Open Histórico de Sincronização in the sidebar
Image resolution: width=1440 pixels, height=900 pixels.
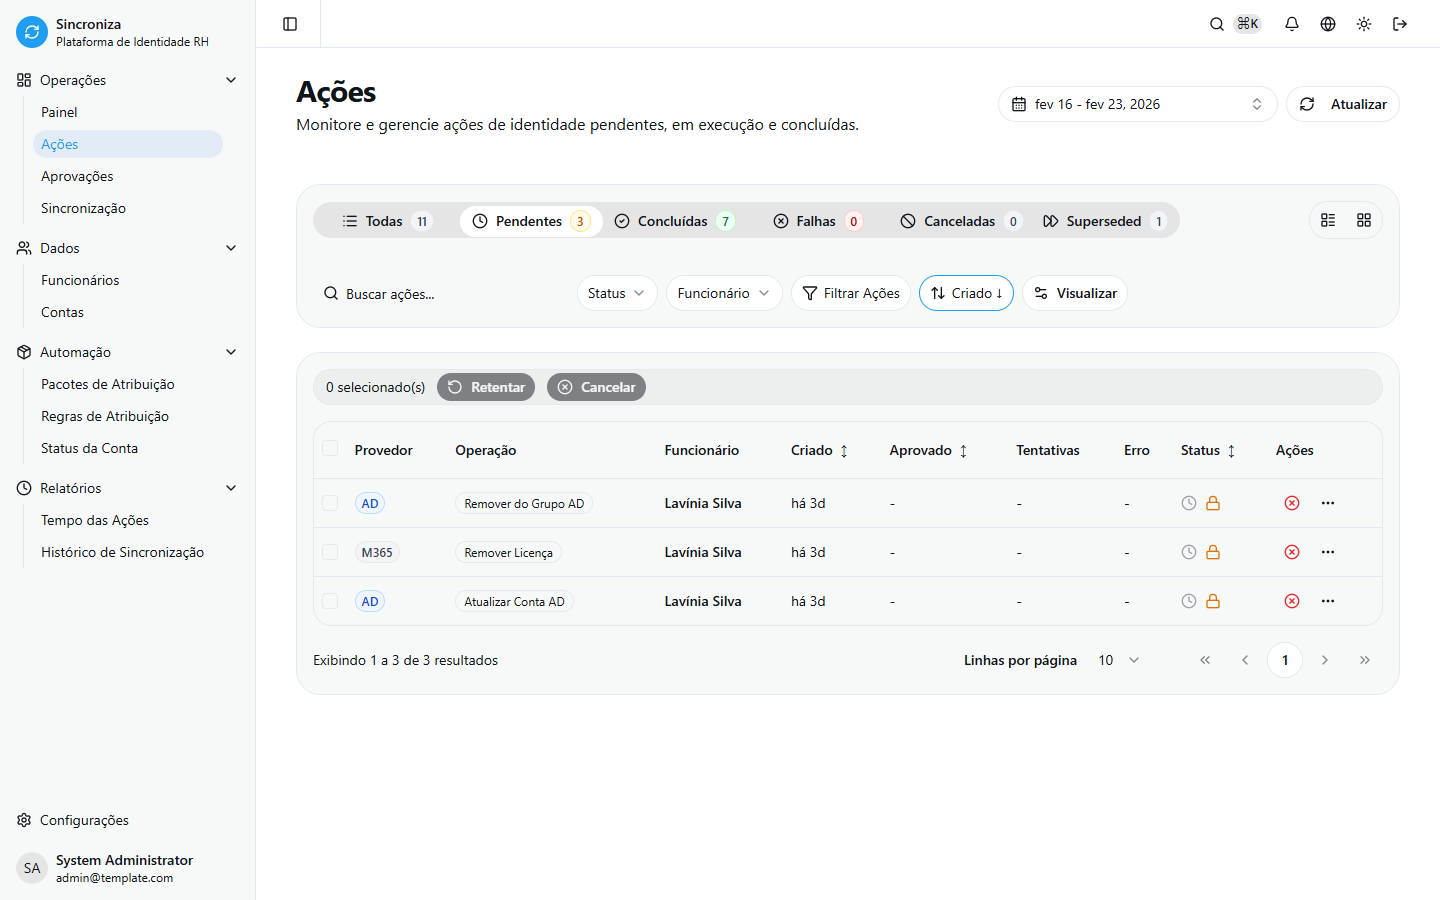click(122, 551)
